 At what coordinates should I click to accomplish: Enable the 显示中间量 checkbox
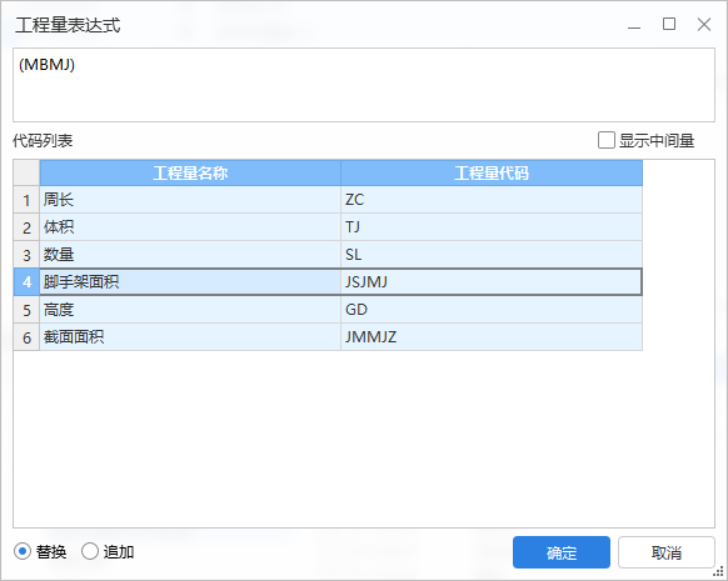(606, 140)
